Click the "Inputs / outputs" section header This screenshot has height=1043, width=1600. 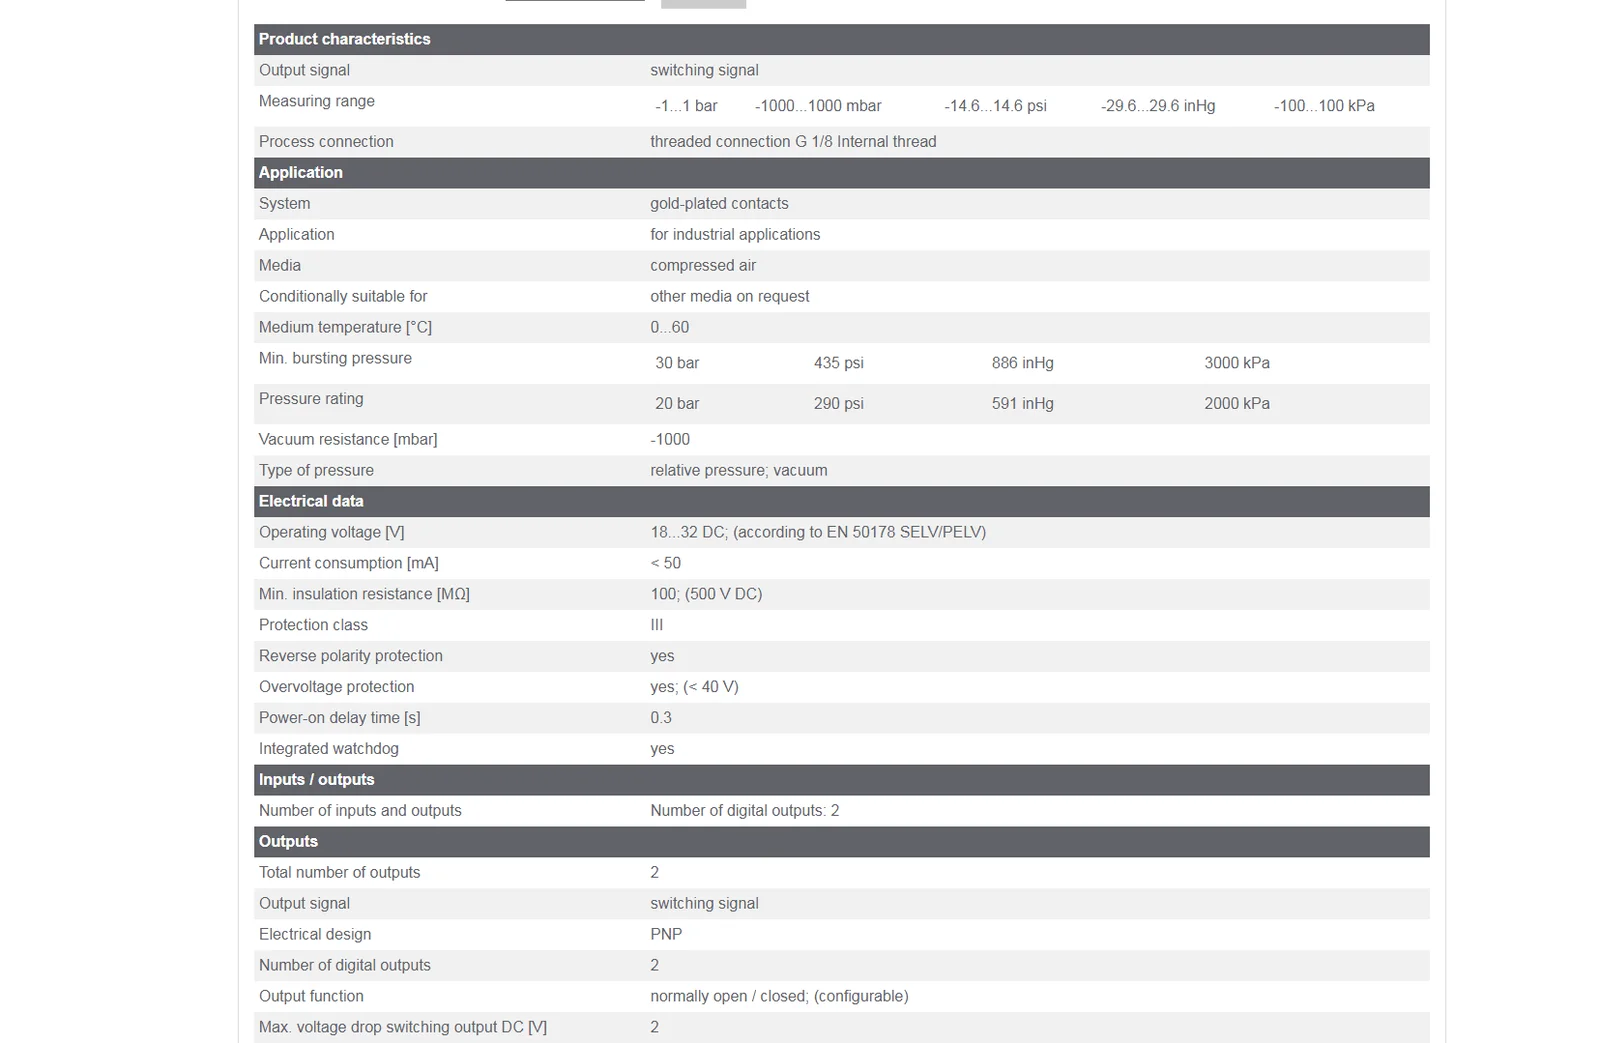tap(841, 781)
